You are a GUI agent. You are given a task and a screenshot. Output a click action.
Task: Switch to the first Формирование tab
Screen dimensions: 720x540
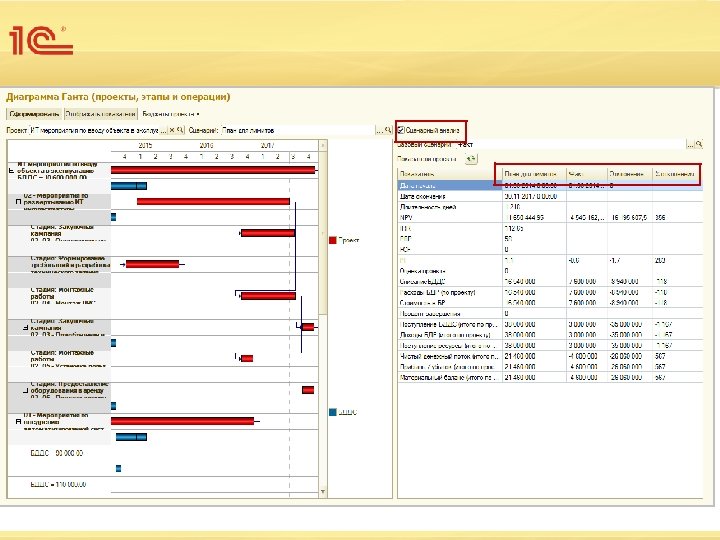pos(36,114)
